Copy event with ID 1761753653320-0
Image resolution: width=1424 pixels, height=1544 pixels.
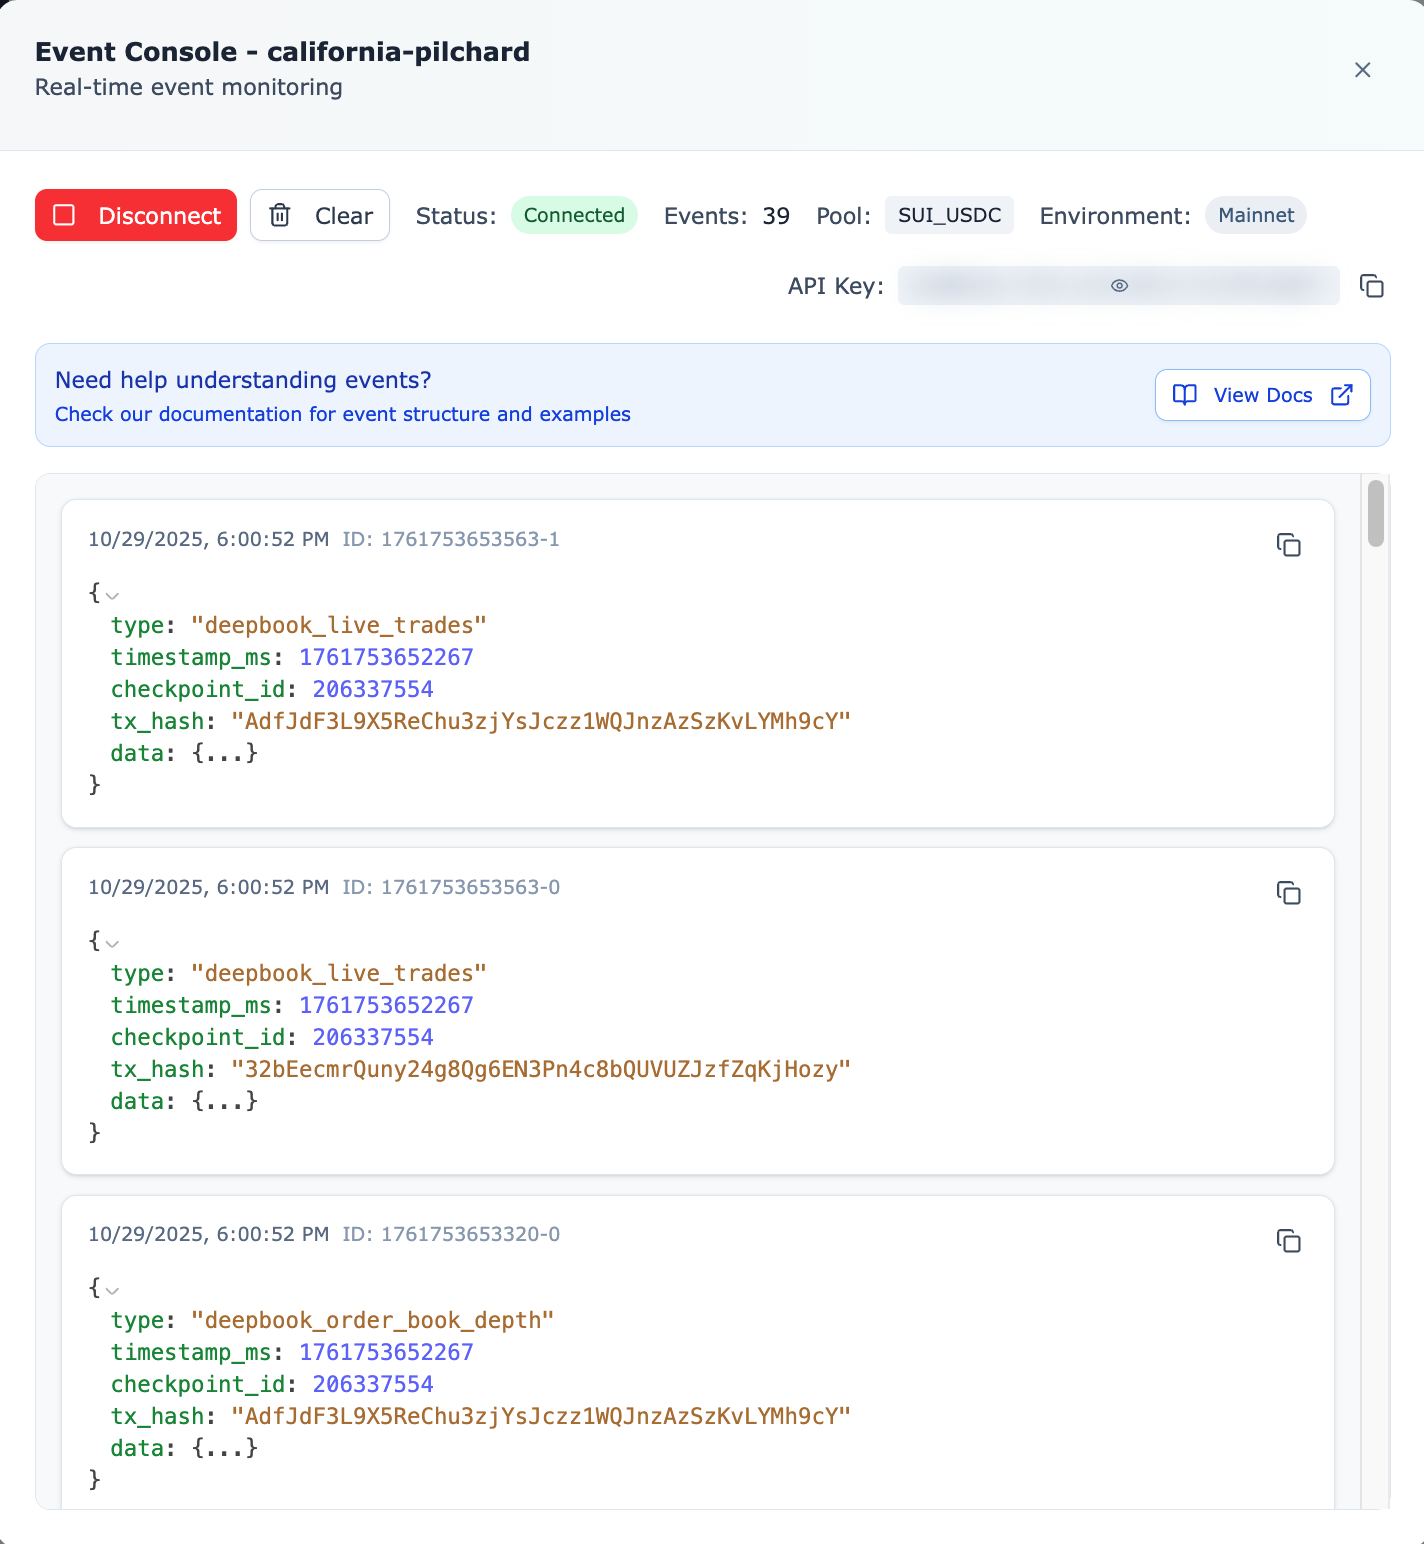click(x=1288, y=1241)
